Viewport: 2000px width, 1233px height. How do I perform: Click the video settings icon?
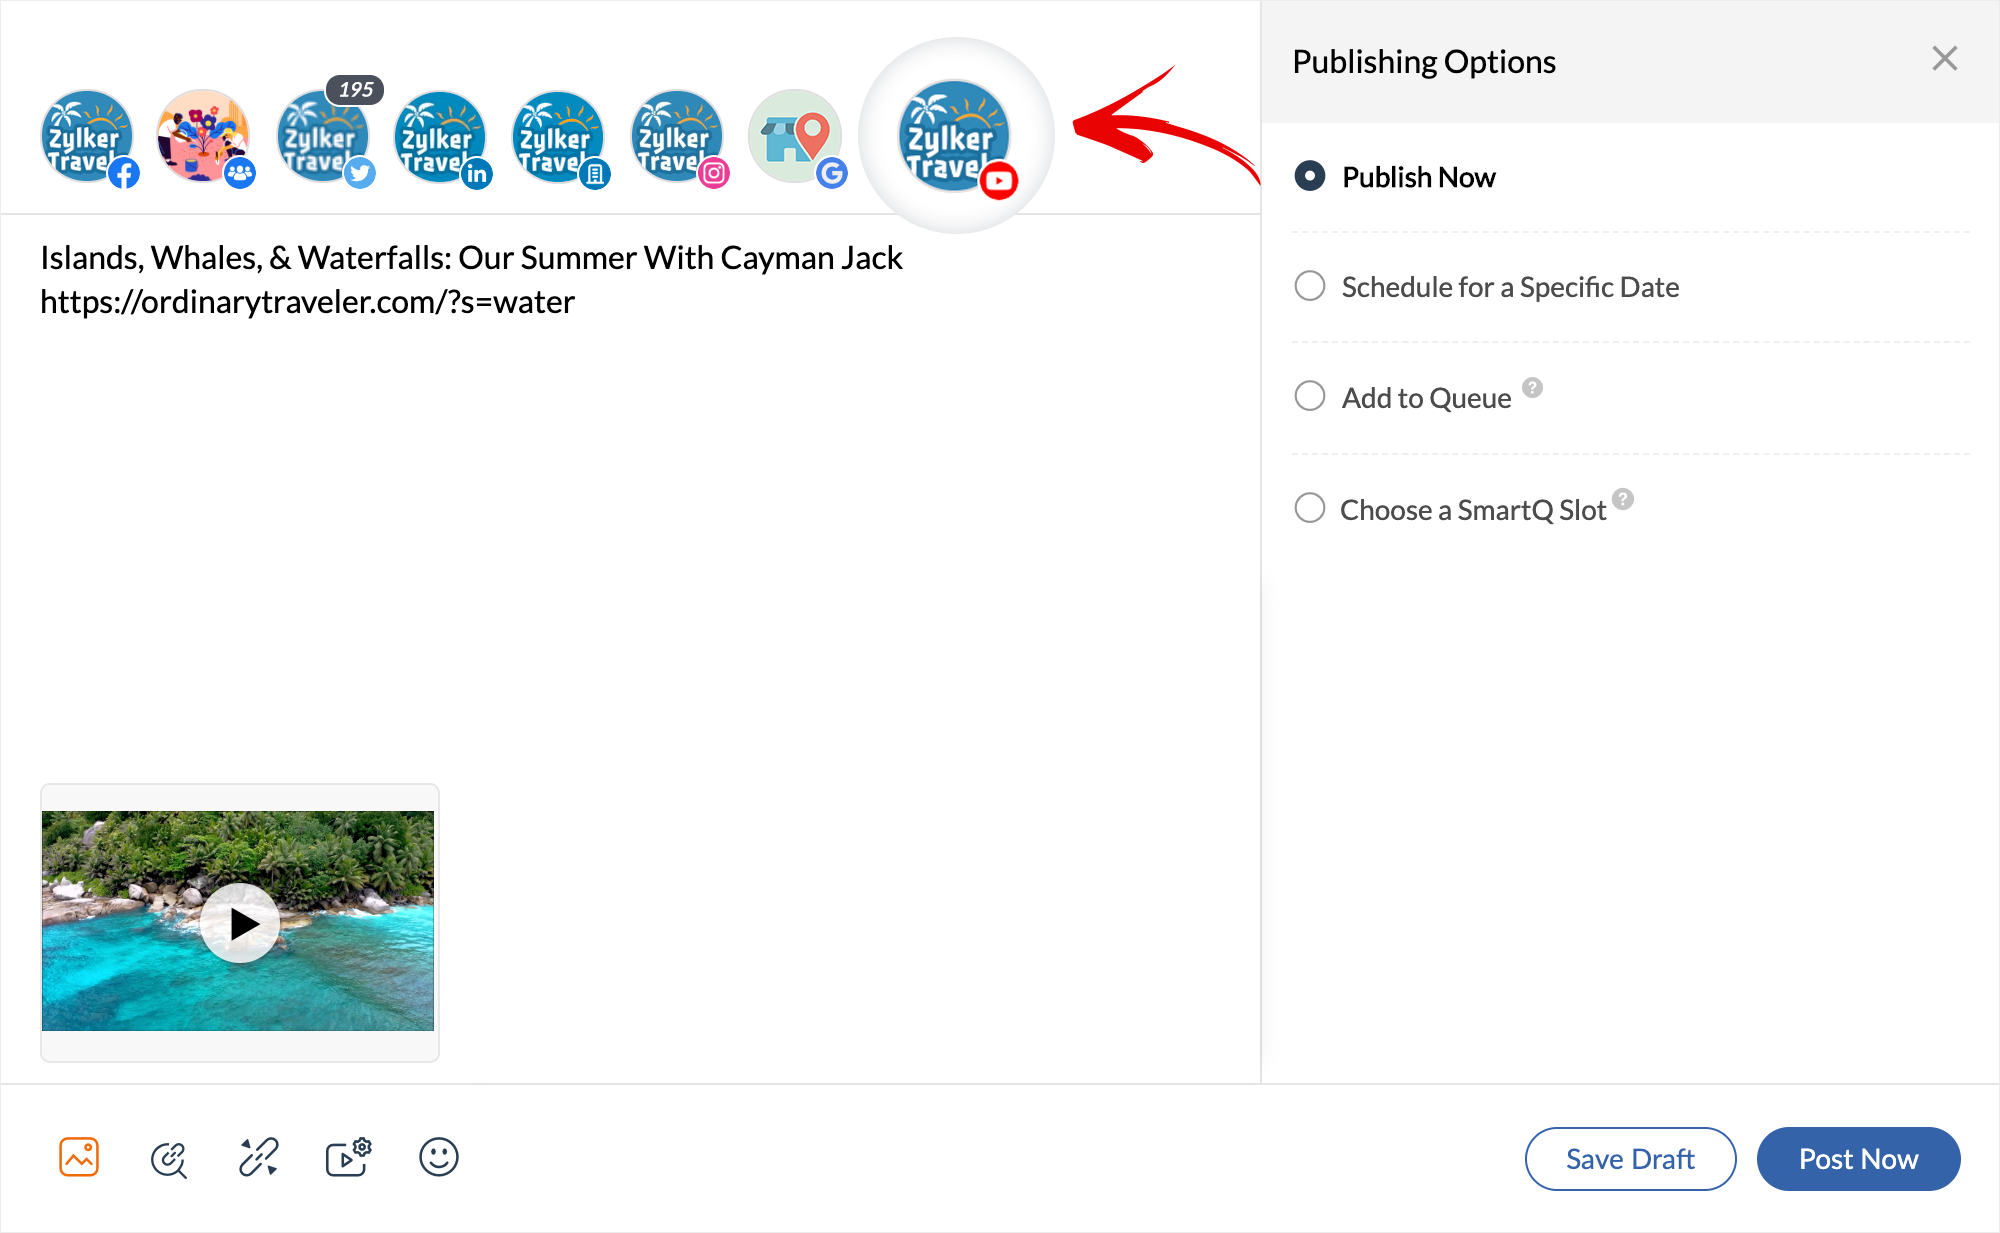coord(349,1159)
